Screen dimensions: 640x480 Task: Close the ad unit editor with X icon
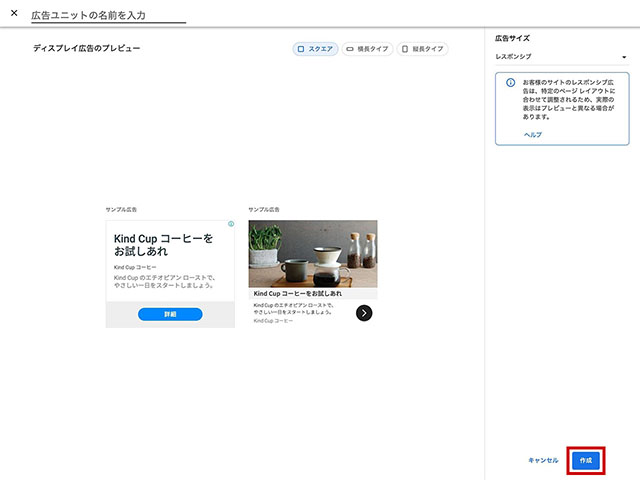14,13
